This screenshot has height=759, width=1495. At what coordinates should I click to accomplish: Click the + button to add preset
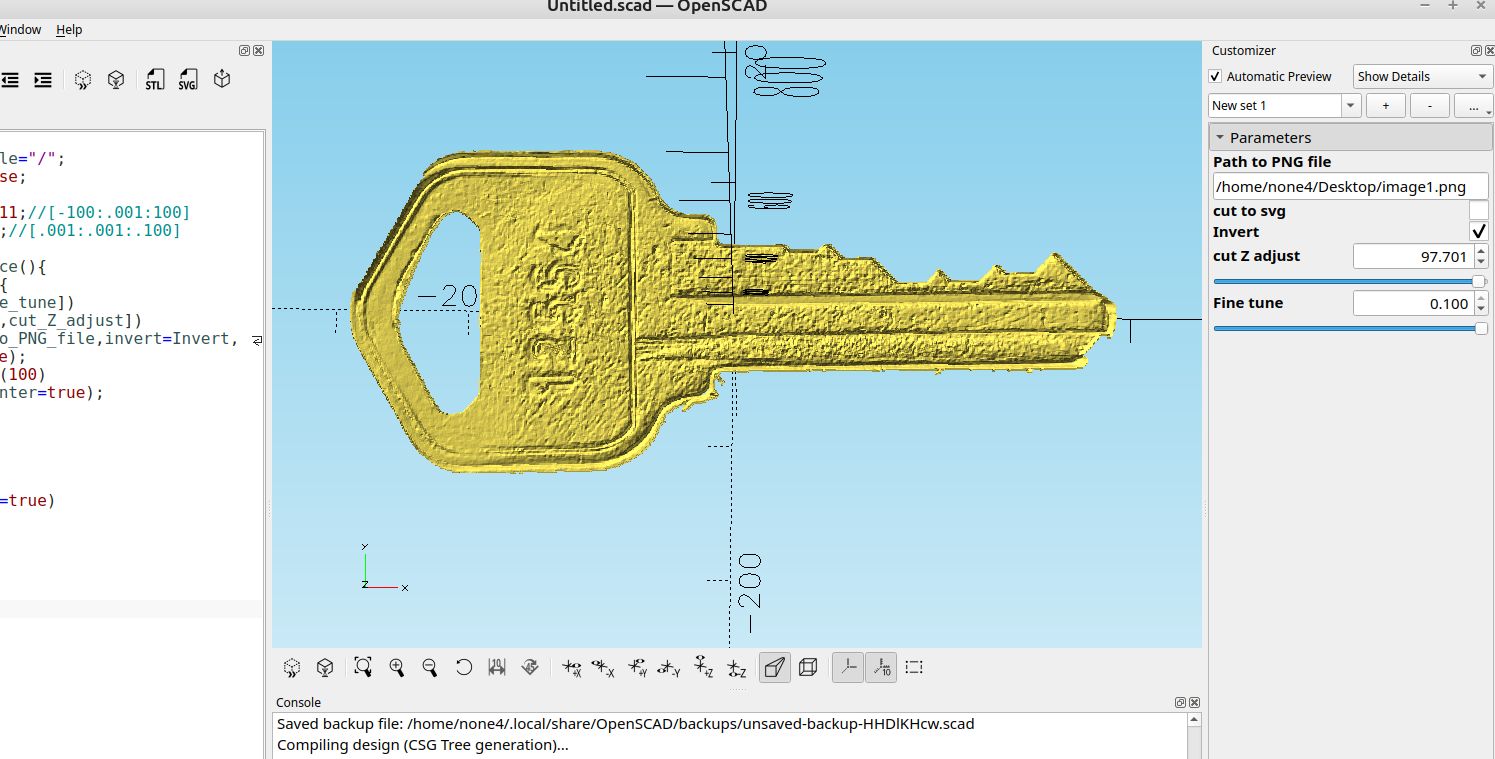coord(1385,105)
